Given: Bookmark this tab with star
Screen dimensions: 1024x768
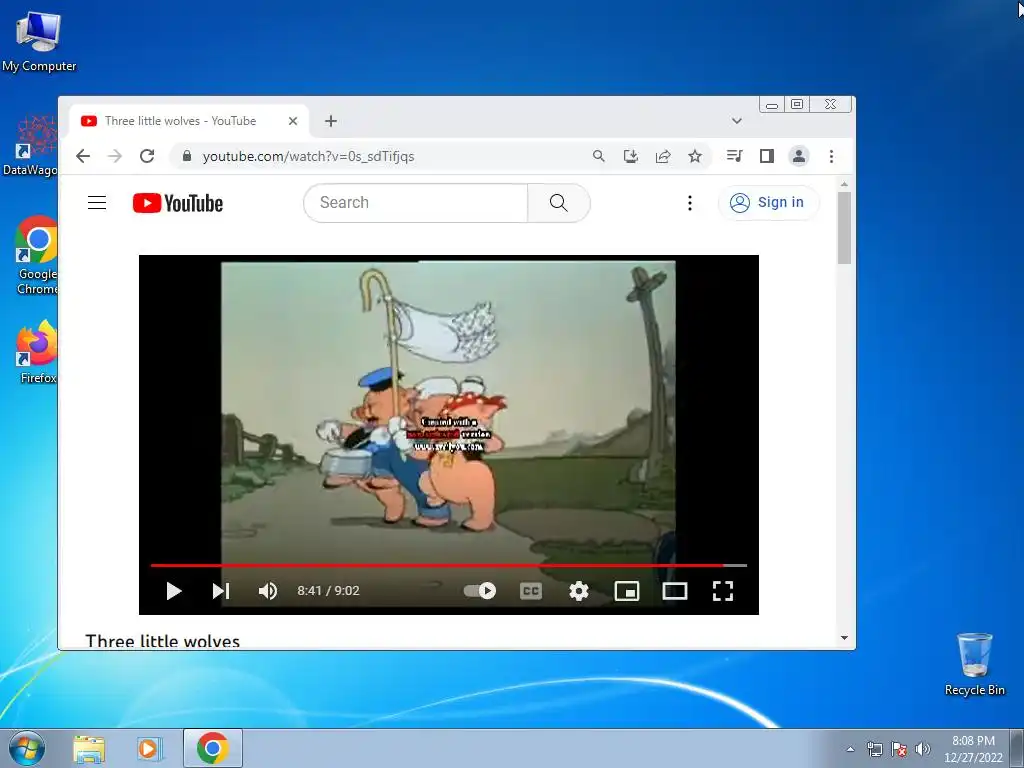Looking at the screenshot, I should [695, 156].
